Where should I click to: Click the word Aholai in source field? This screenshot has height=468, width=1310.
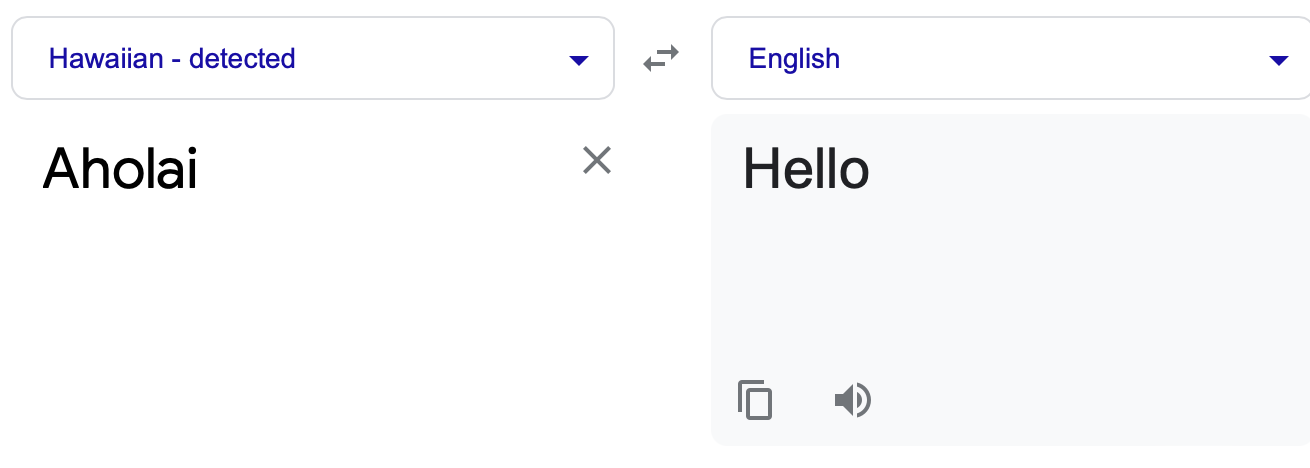[x=120, y=170]
